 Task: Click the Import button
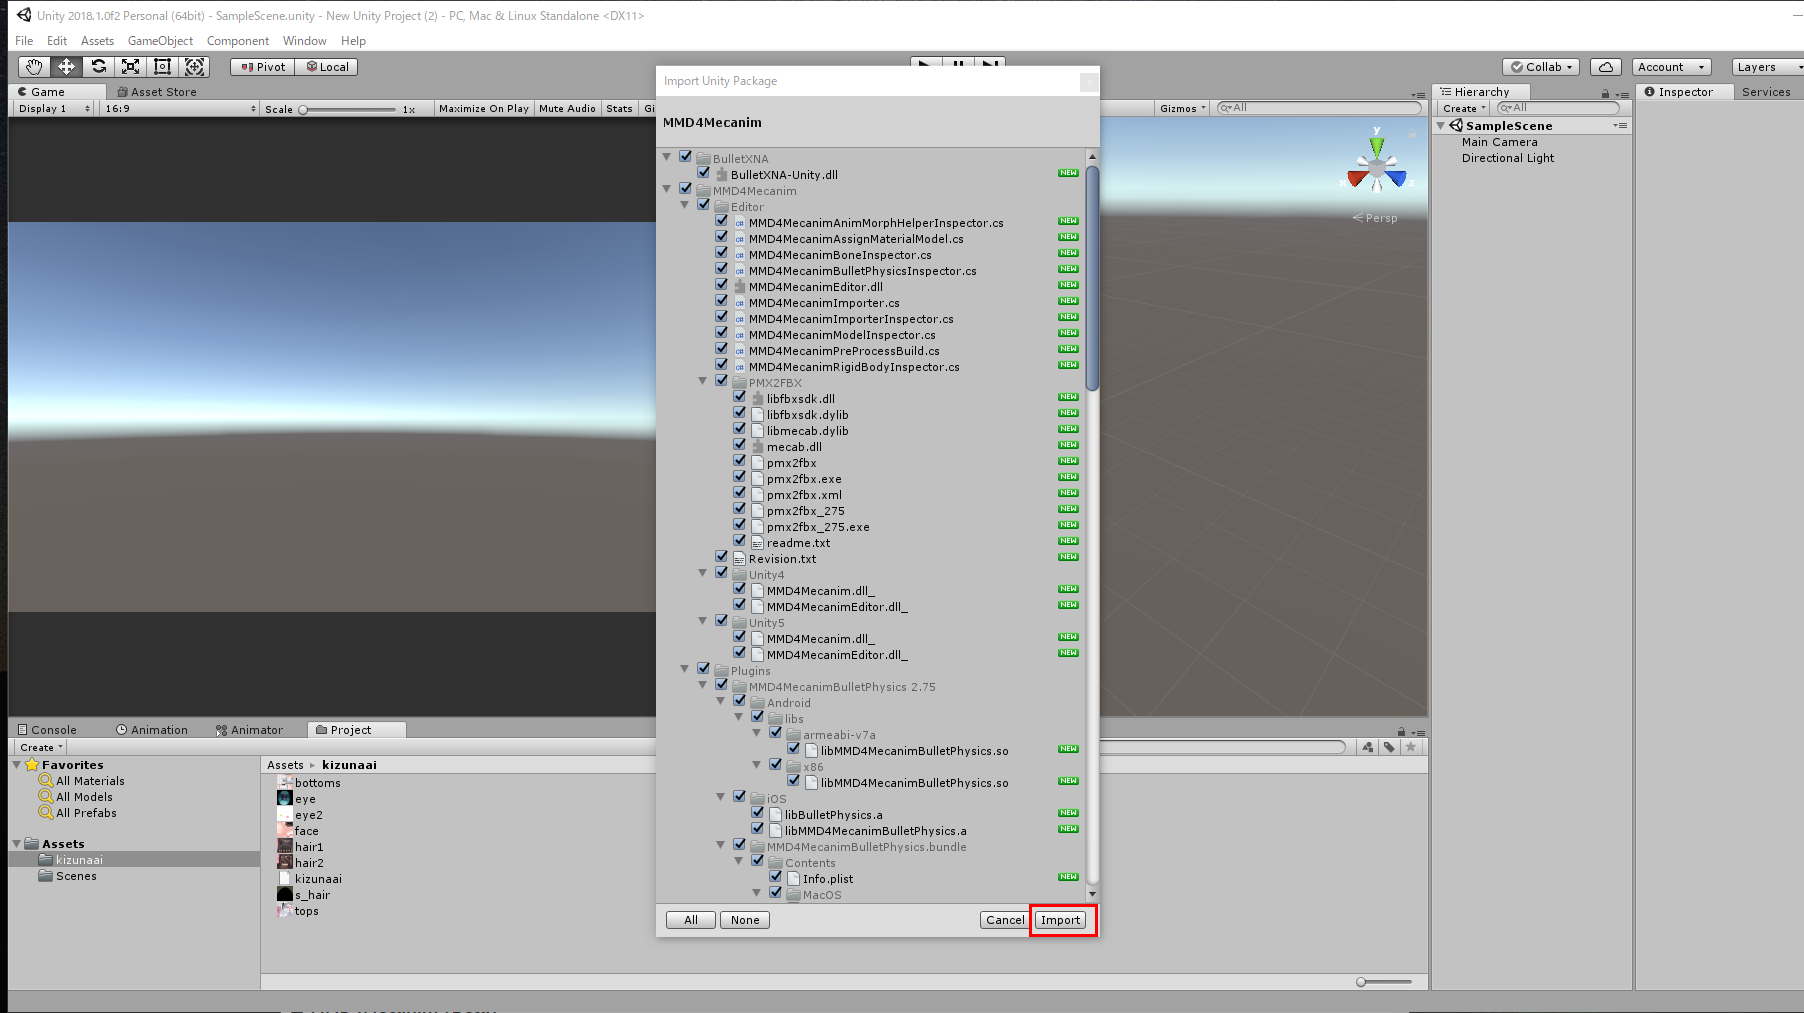coord(1061,920)
